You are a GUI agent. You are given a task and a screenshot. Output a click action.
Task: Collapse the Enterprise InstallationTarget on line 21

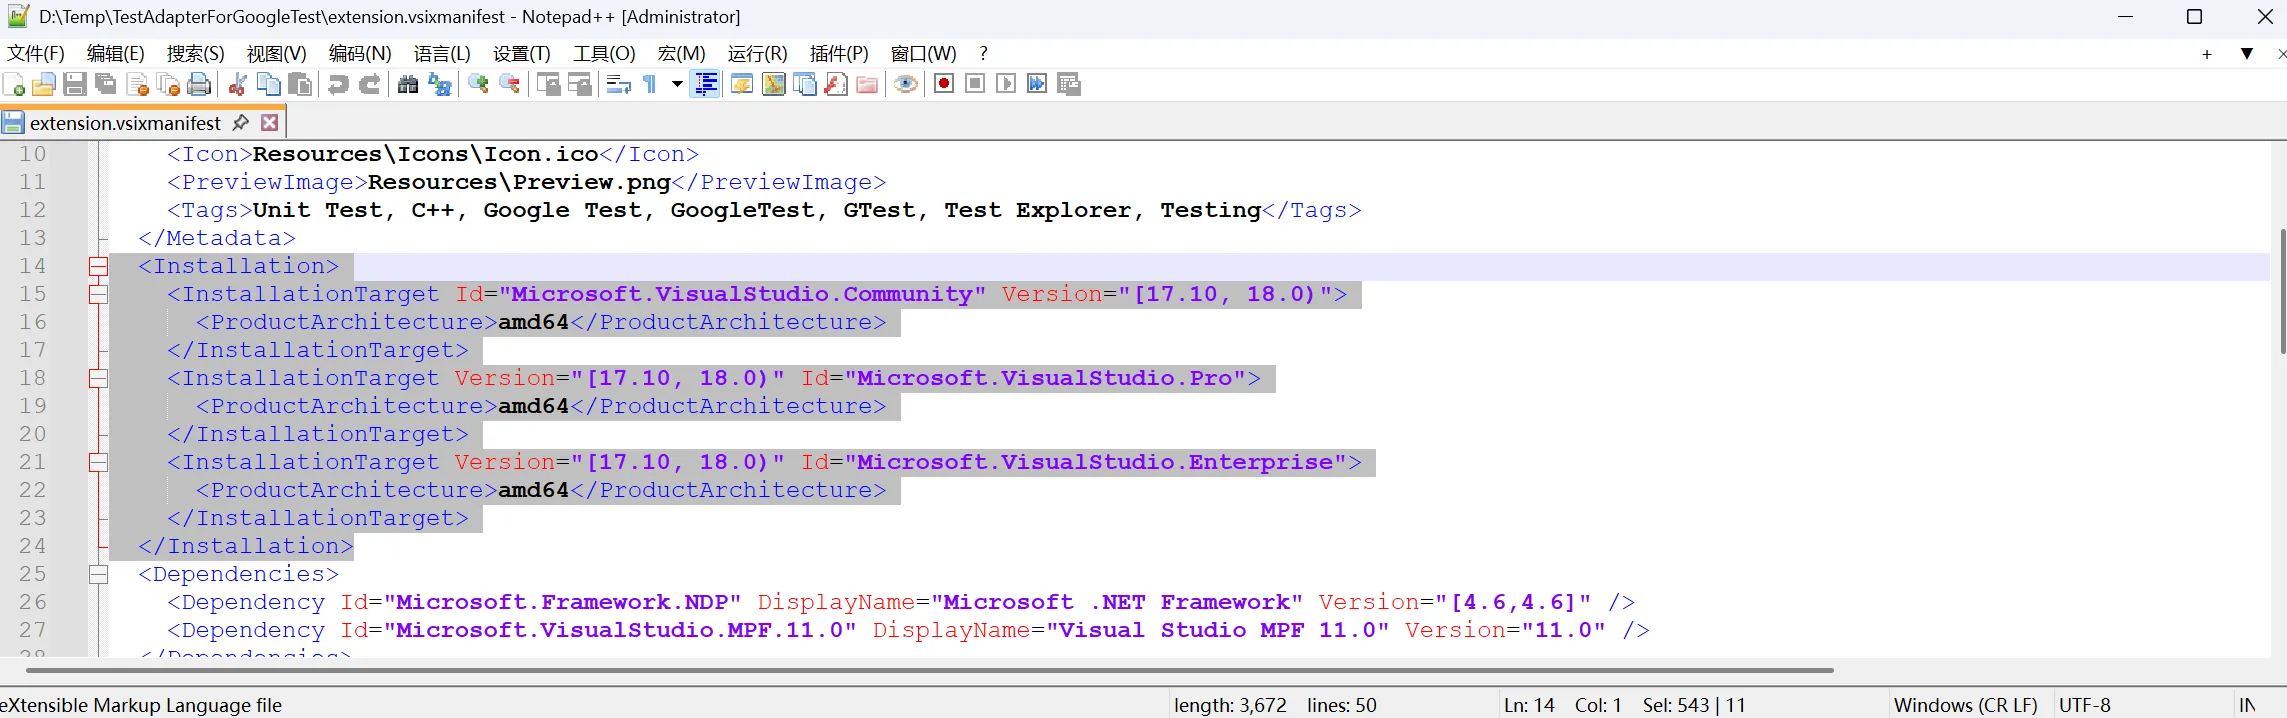[98, 463]
